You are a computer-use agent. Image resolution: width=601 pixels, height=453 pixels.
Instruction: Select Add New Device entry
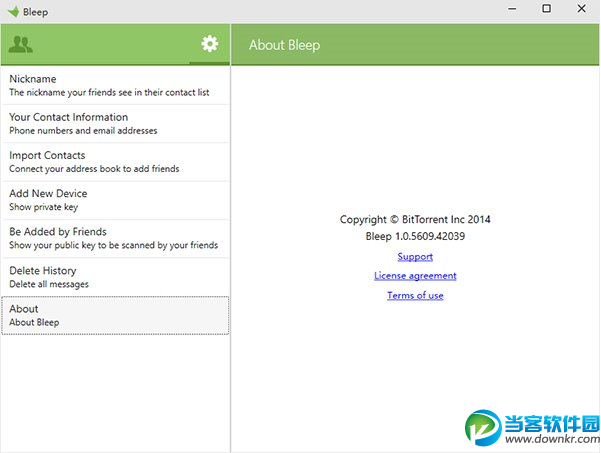click(x=115, y=200)
